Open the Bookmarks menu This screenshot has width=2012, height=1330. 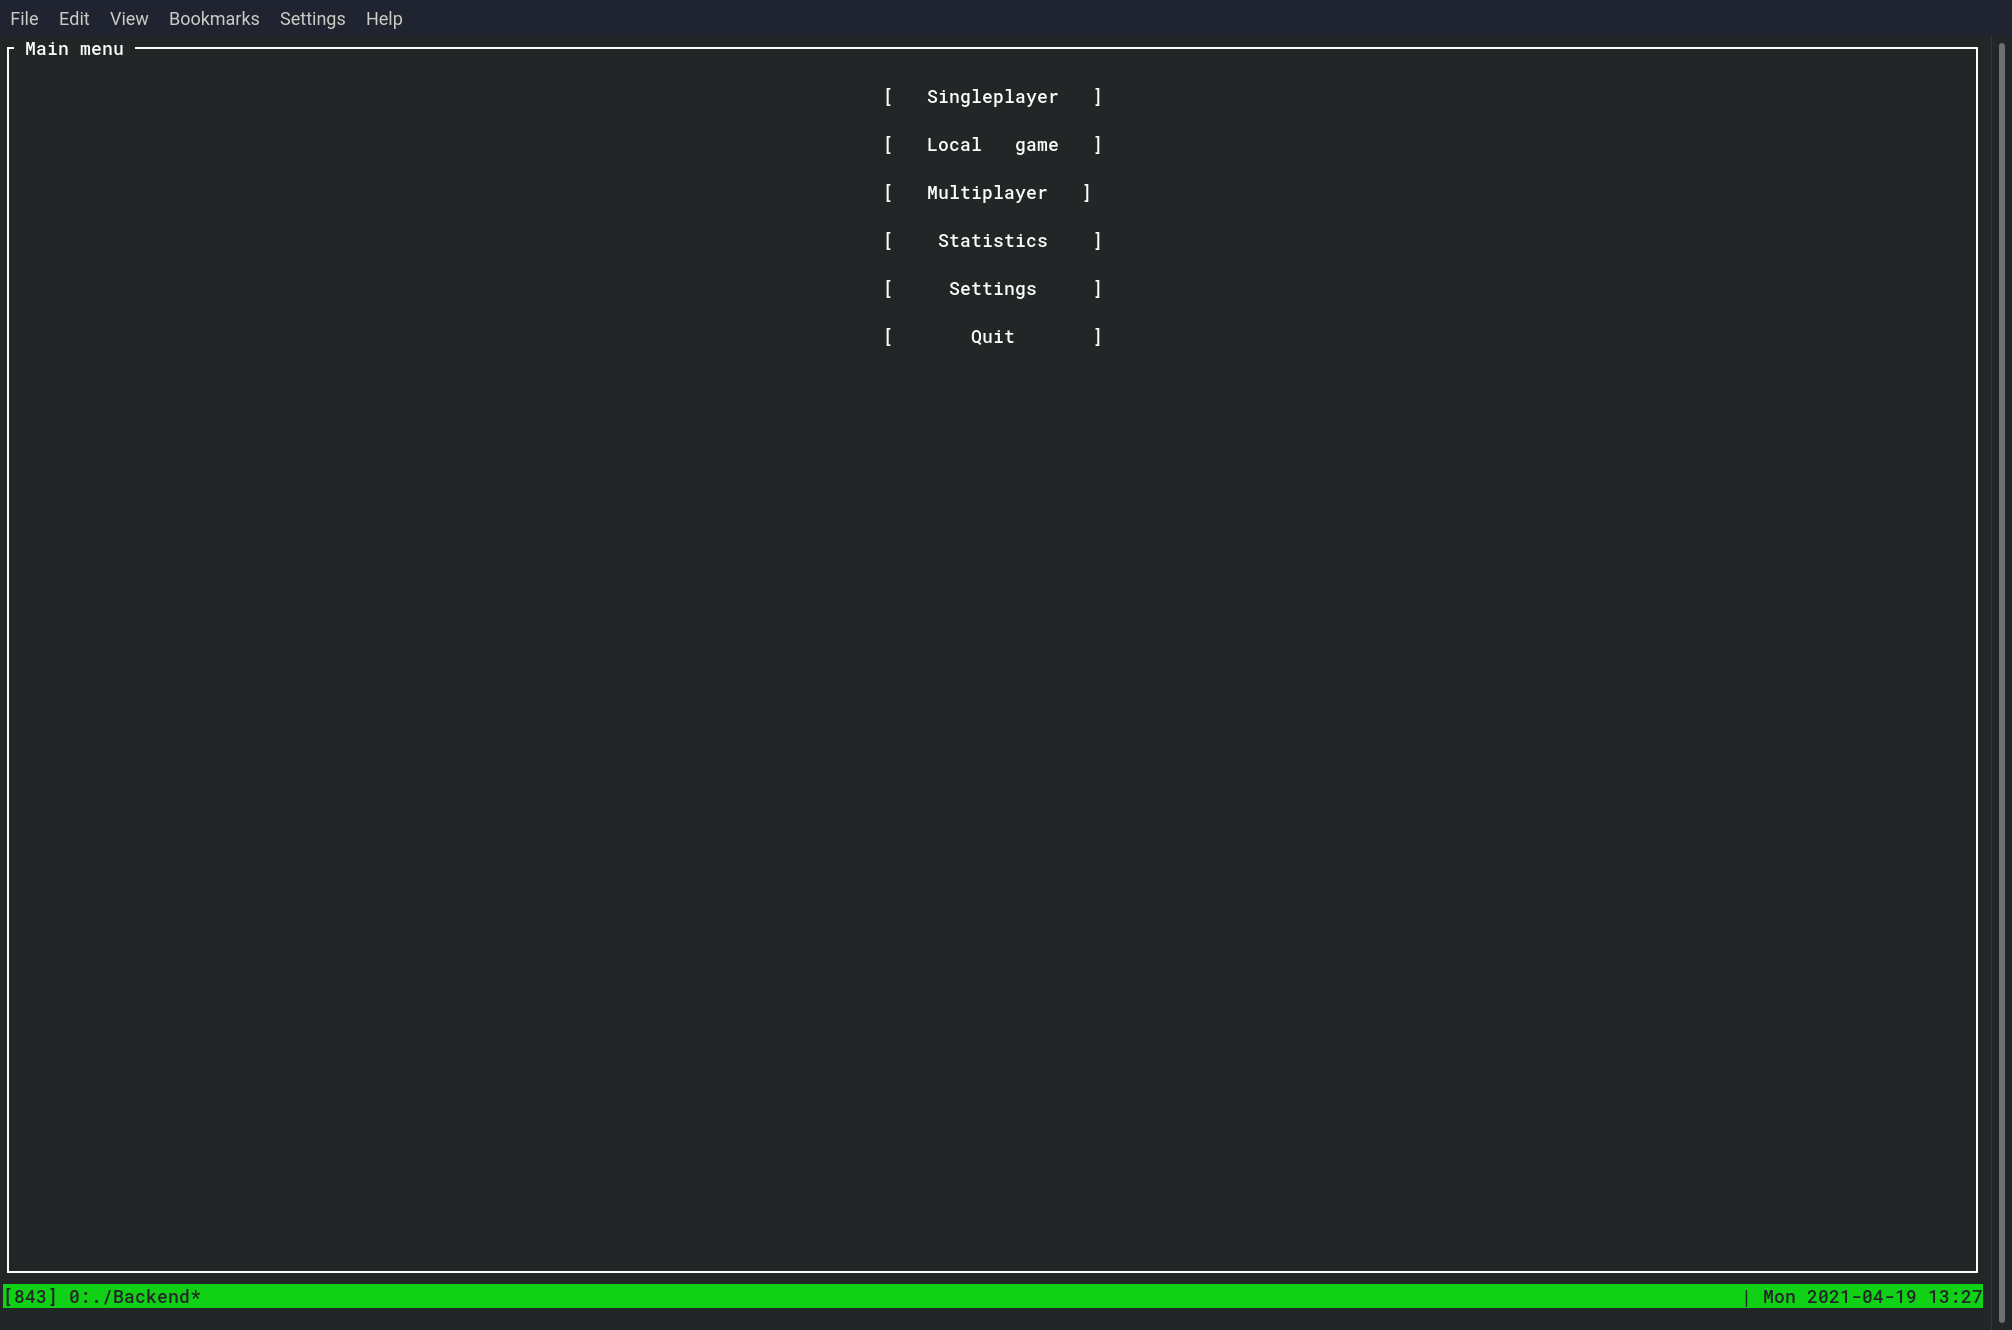[x=214, y=19]
